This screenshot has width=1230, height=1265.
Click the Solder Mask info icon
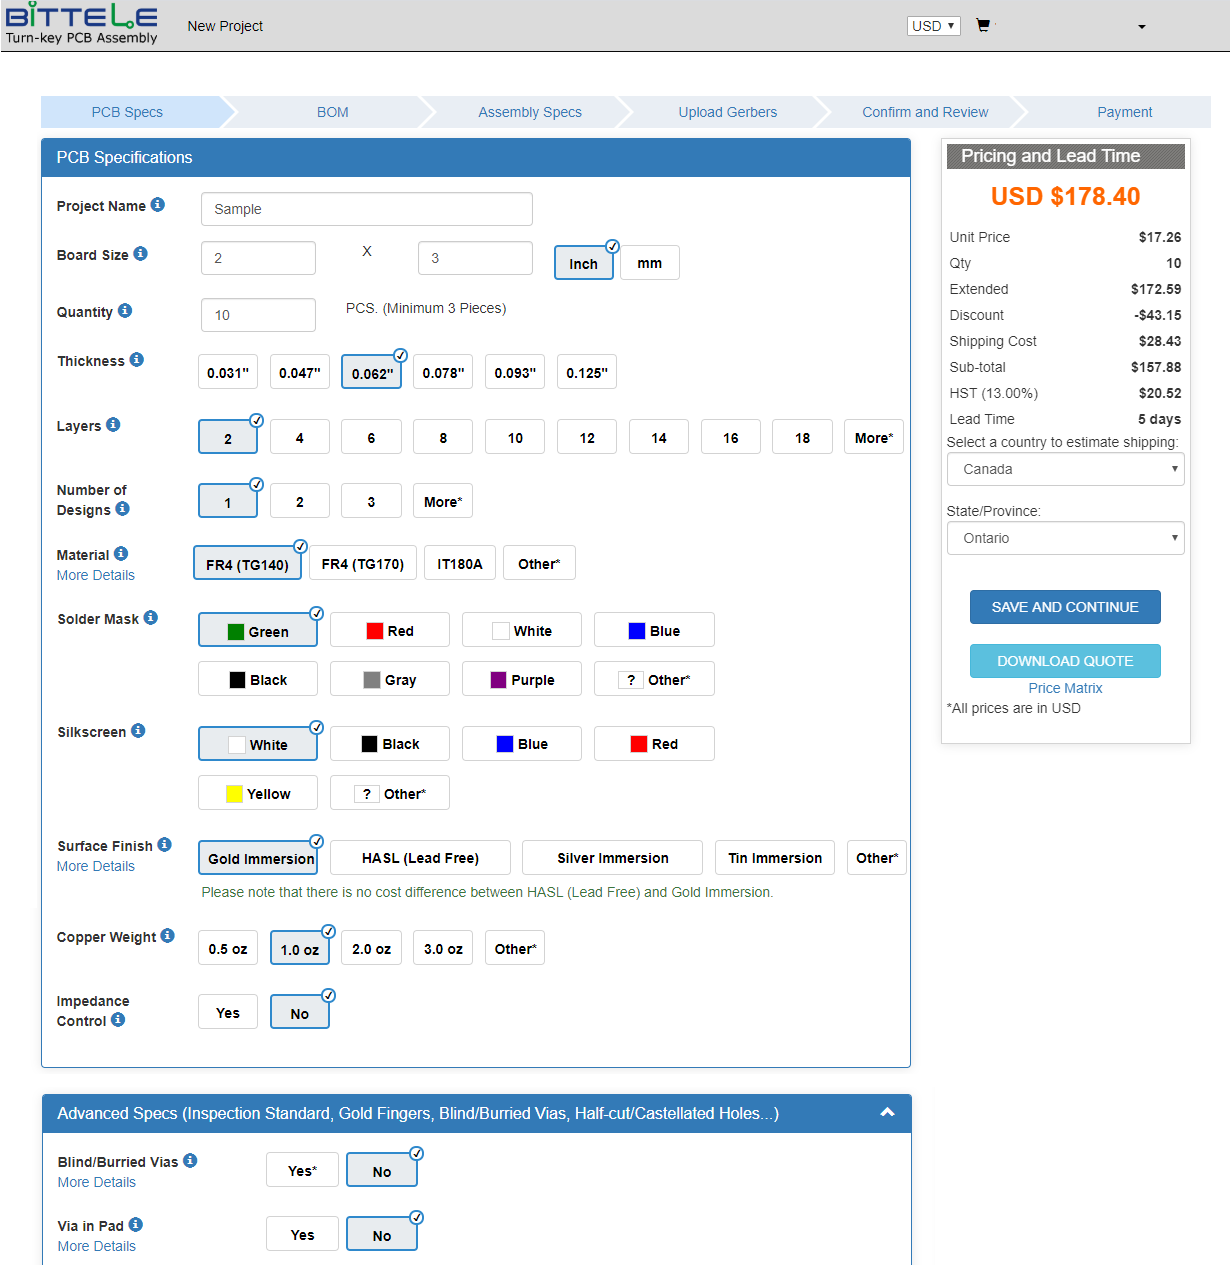151,618
